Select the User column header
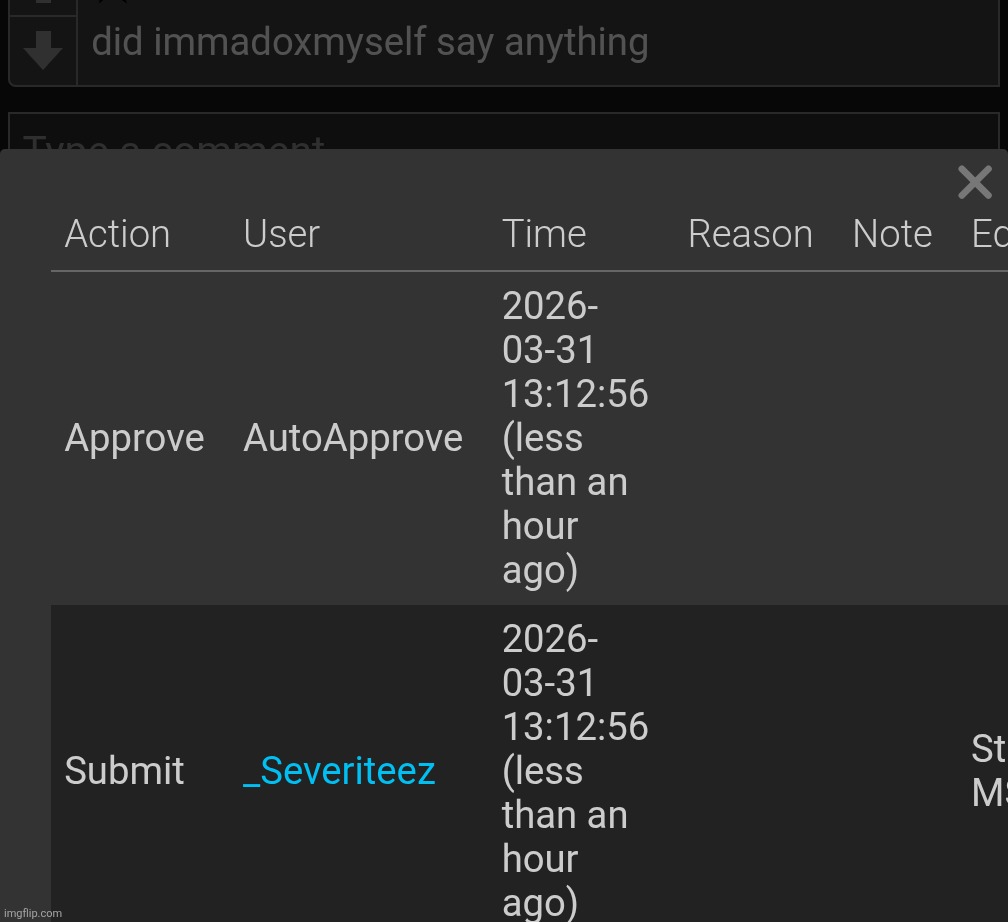 point(281,234)
